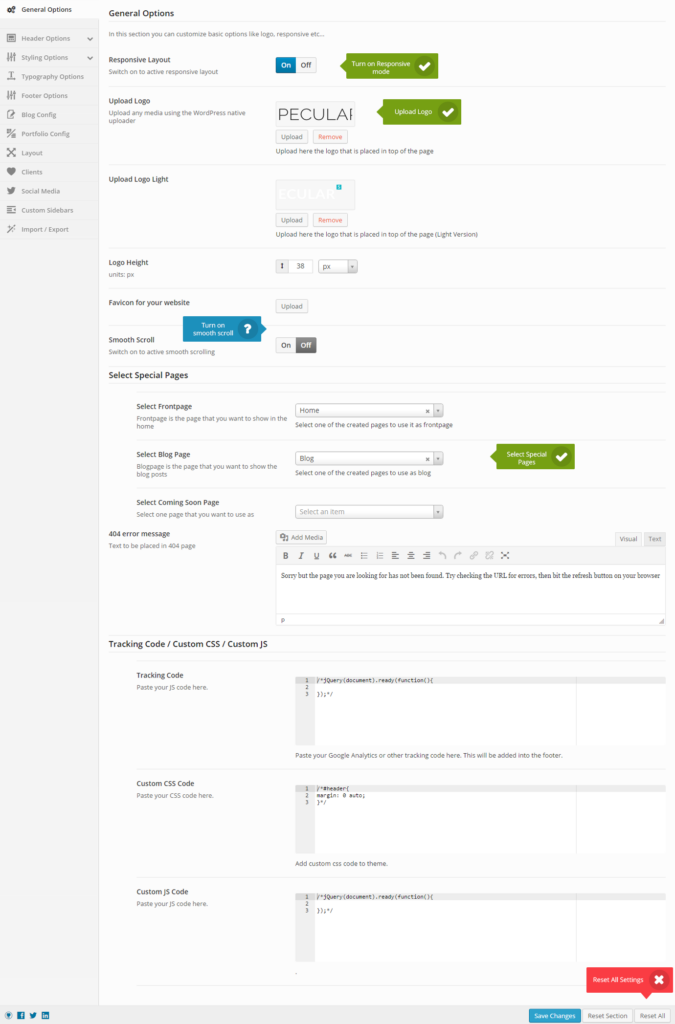Click the redo arrow in the editor toolbar
Viewport: 675px width, 1024px height.
tap(458, 556)
